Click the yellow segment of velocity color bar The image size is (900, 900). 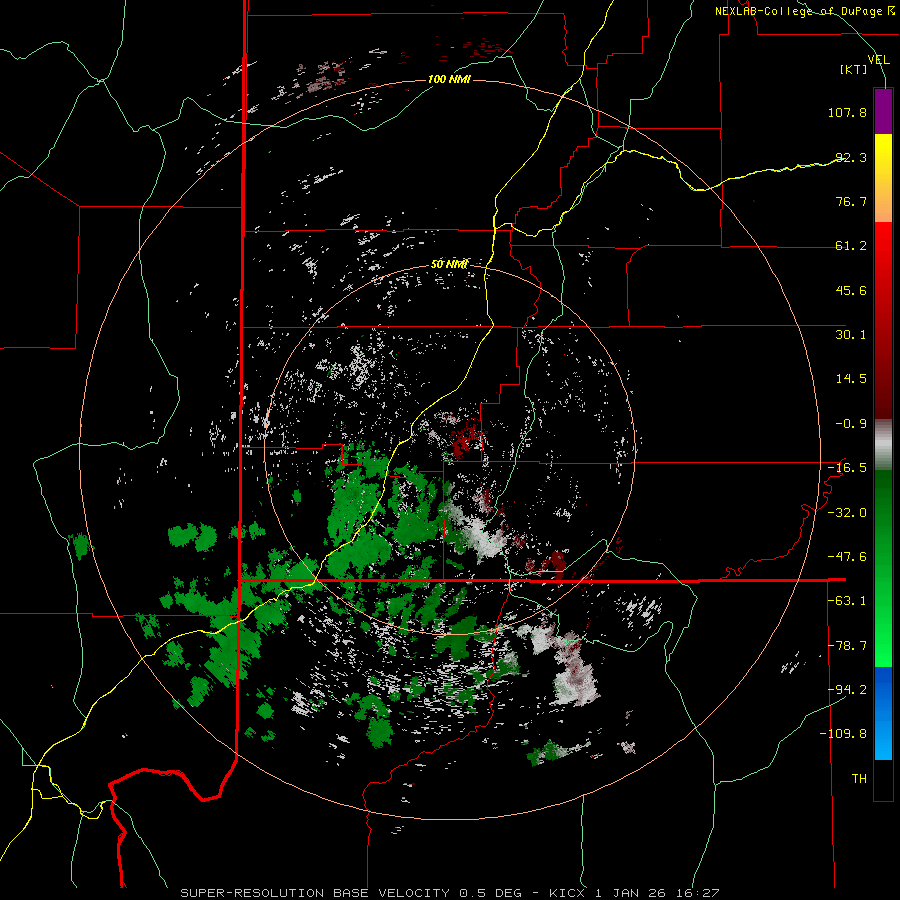(x=883, y=178)
